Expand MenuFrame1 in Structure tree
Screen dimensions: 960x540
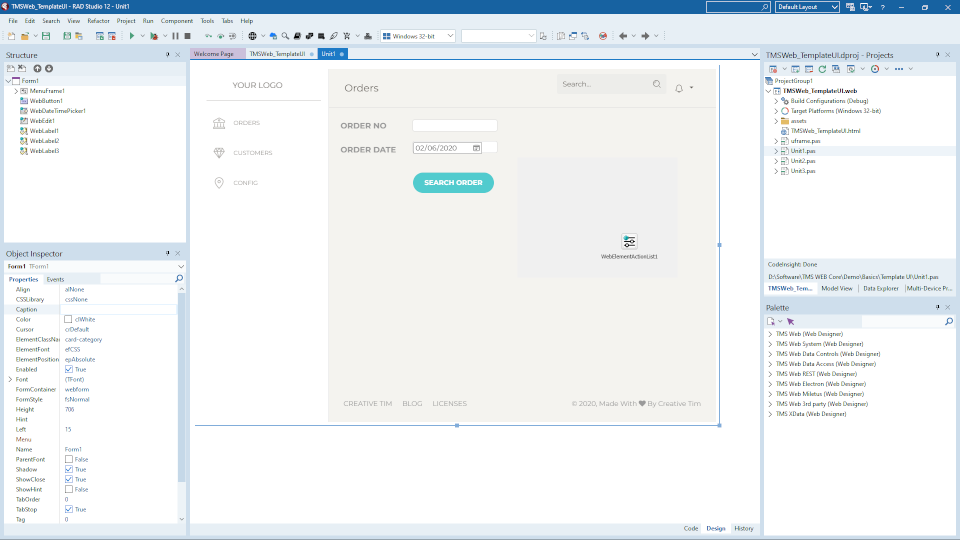(17, 91)
